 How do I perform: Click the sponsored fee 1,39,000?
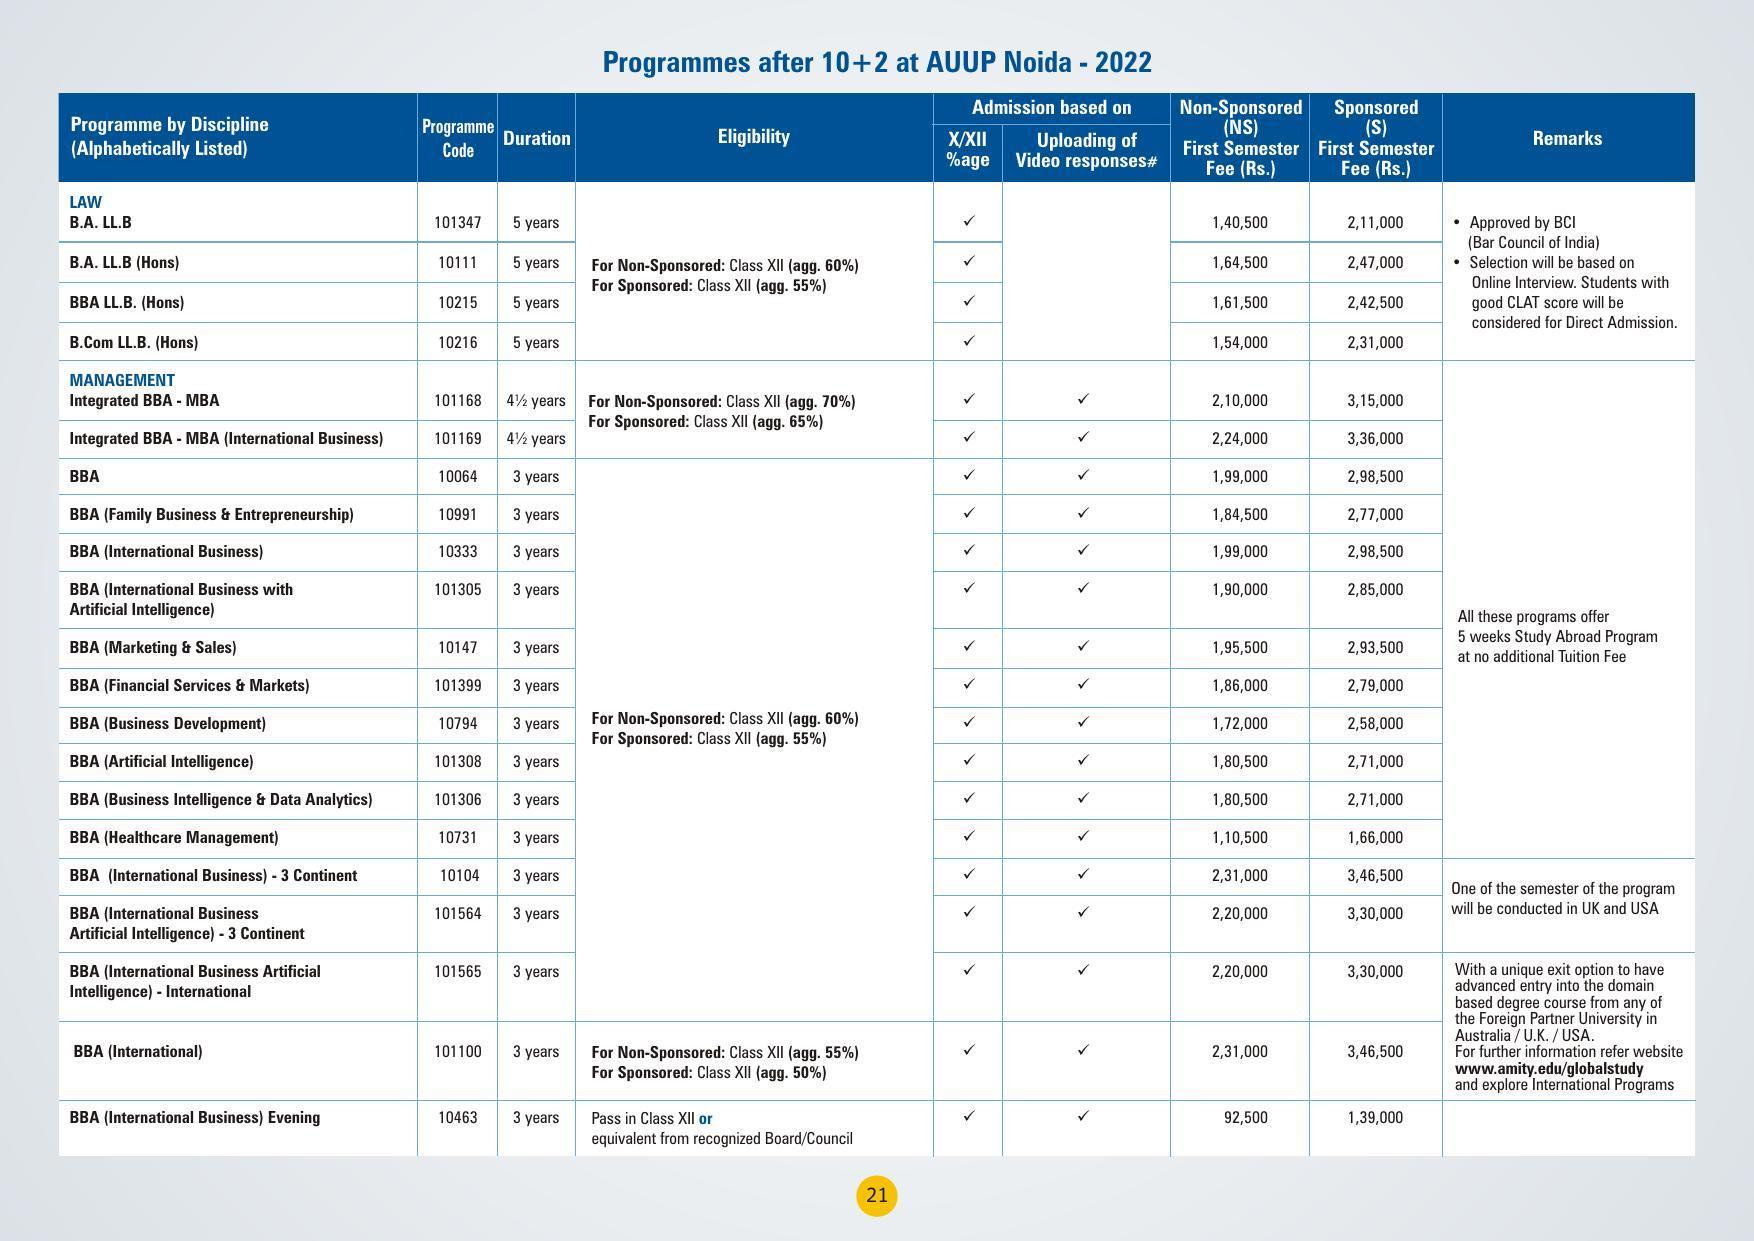pos(1375,1117)
